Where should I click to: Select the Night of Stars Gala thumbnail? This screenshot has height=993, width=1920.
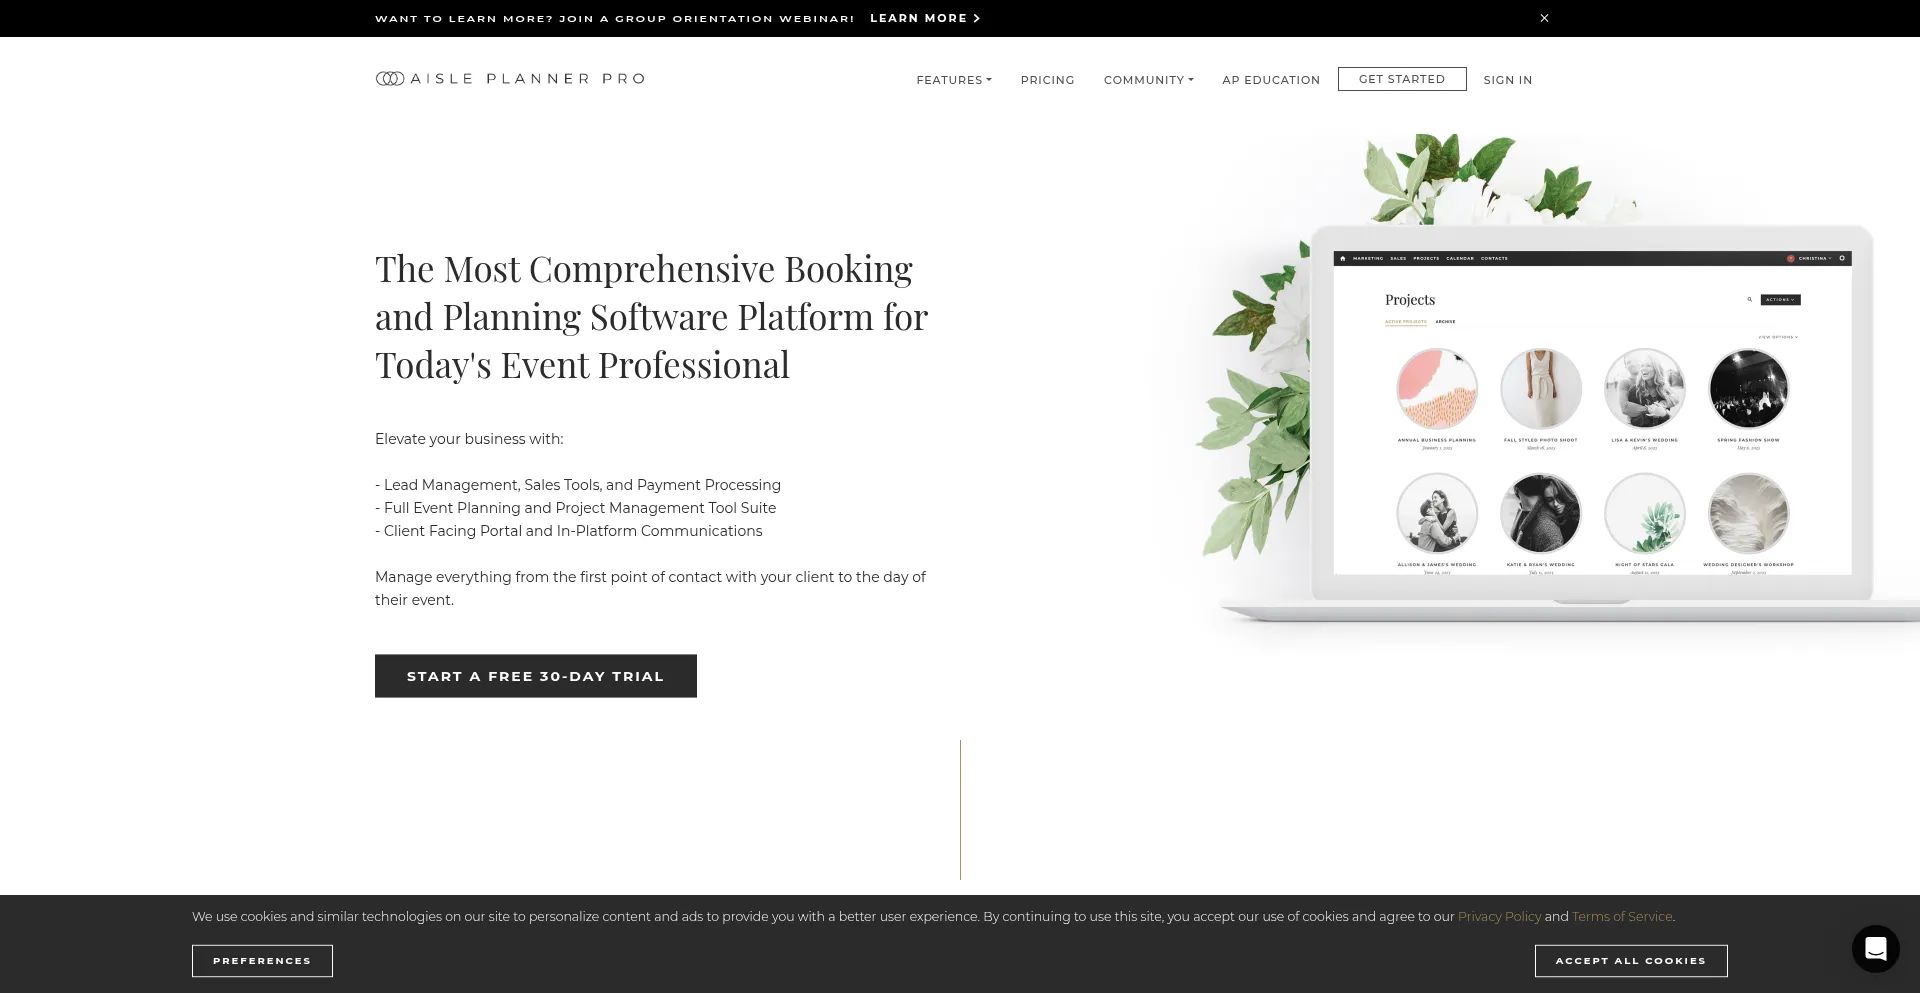point(1644,513)
